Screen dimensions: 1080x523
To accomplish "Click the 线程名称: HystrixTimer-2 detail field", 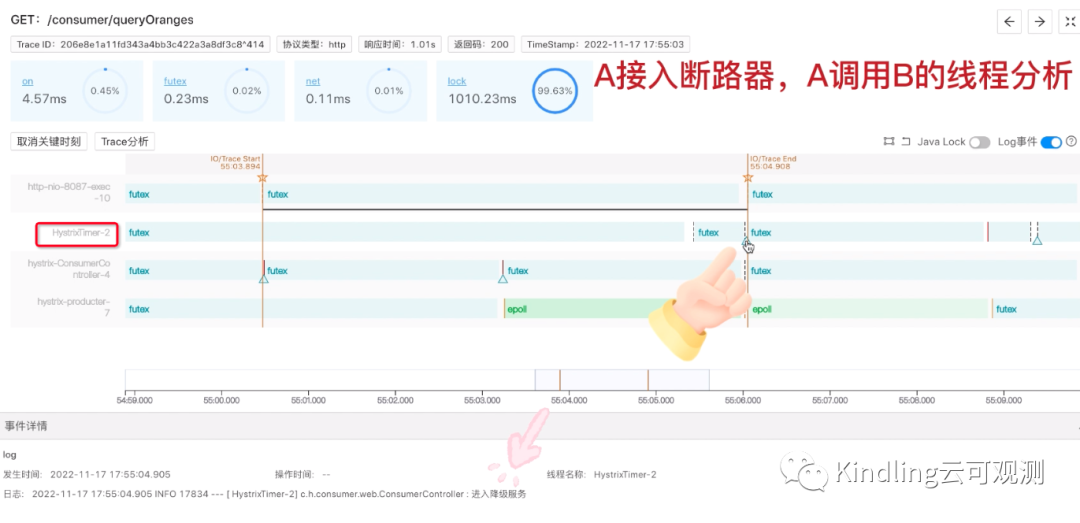I will pyautogui.click(x=602, y=475).
